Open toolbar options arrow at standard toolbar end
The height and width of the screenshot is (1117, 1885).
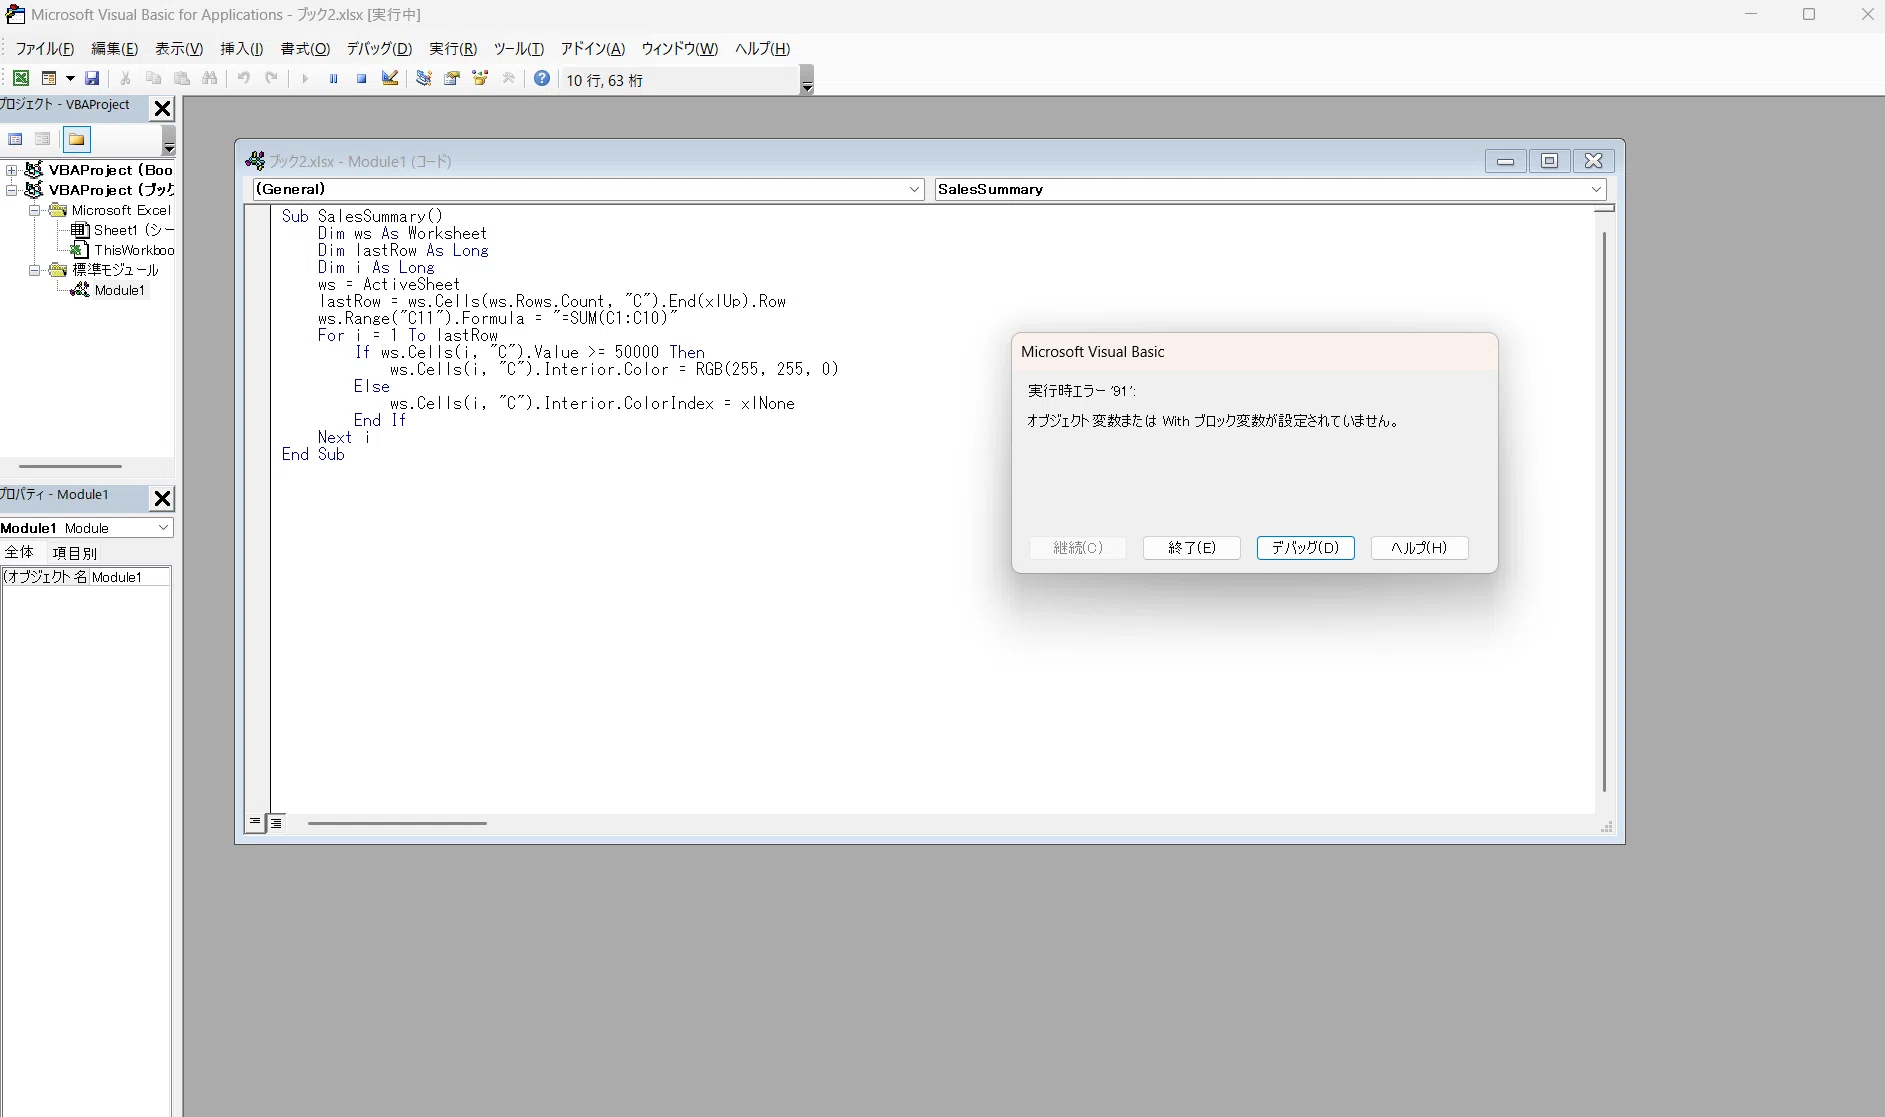point(807,80)
